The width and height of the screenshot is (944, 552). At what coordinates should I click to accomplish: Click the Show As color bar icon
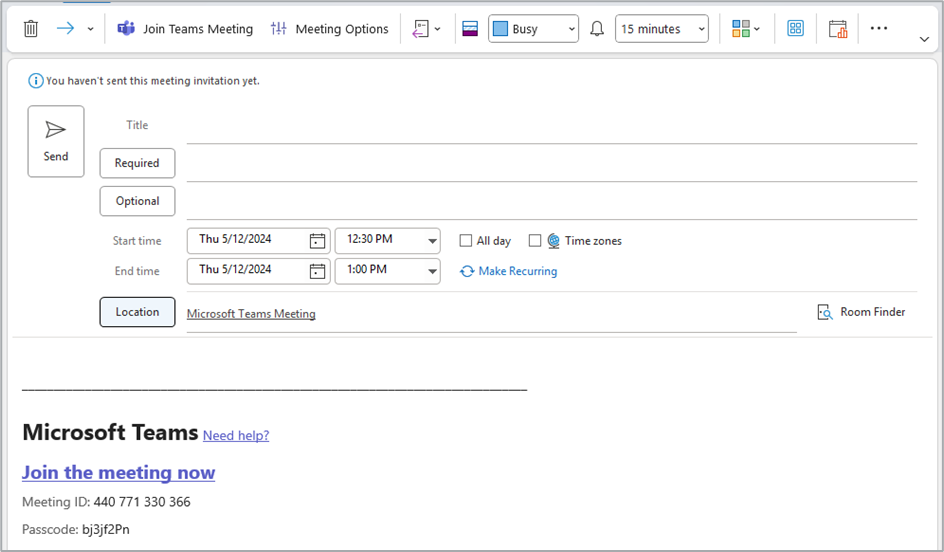[x=470, y=29]
